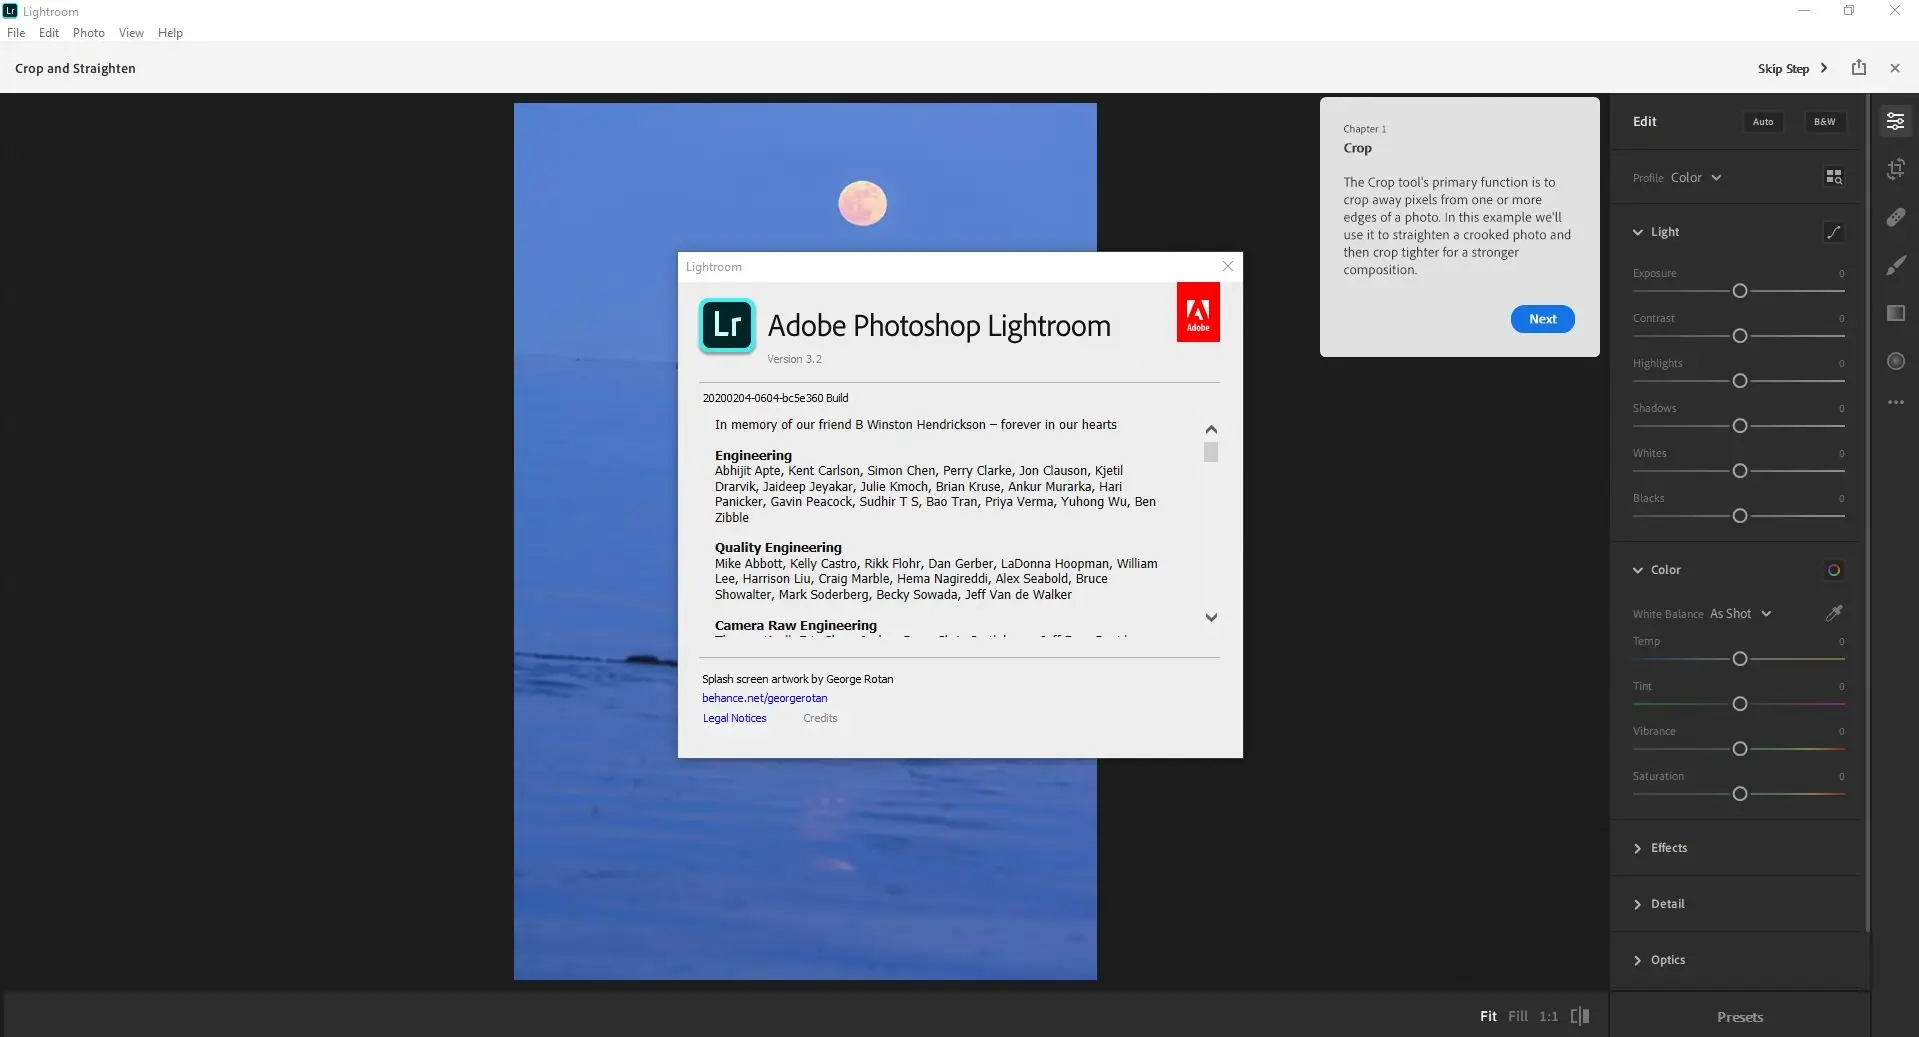Screen dimensions: 1919x1037
Task: Click the Lr logo in about dialog
Action: click(x=726, y=325)
